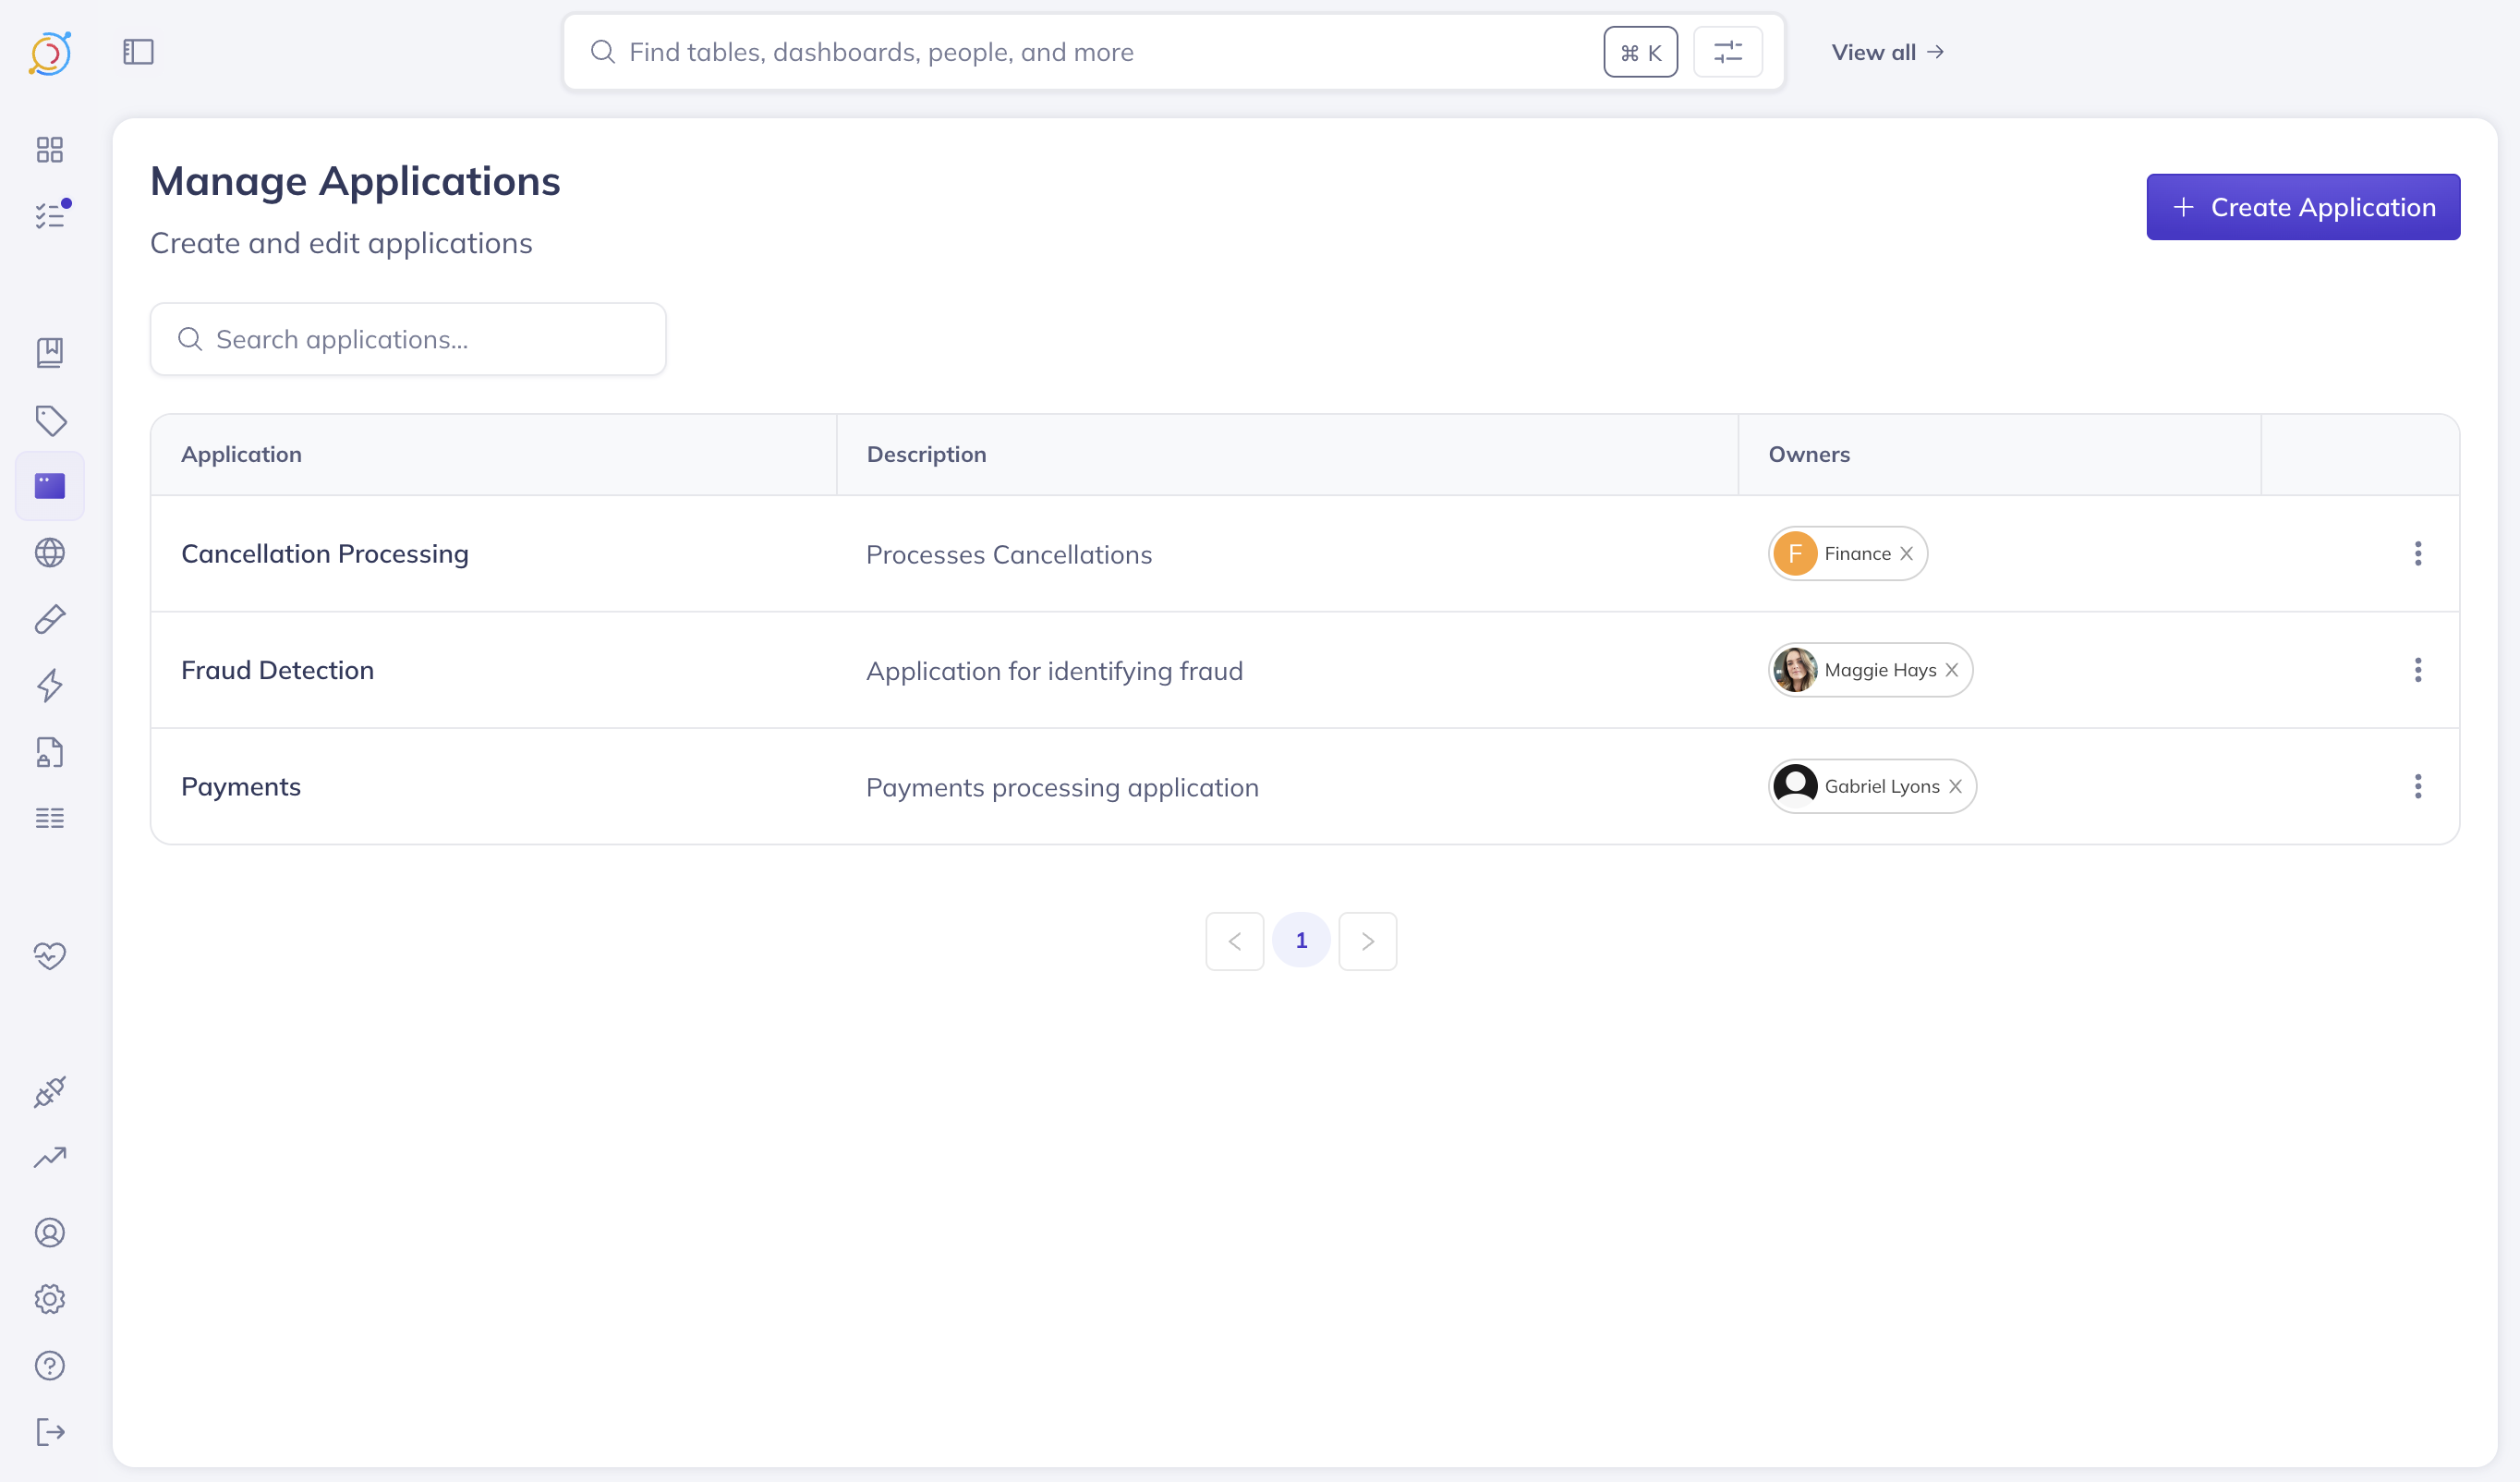
Task: Click the logout icon at sidebar bottom
Action: [49, 1432]
